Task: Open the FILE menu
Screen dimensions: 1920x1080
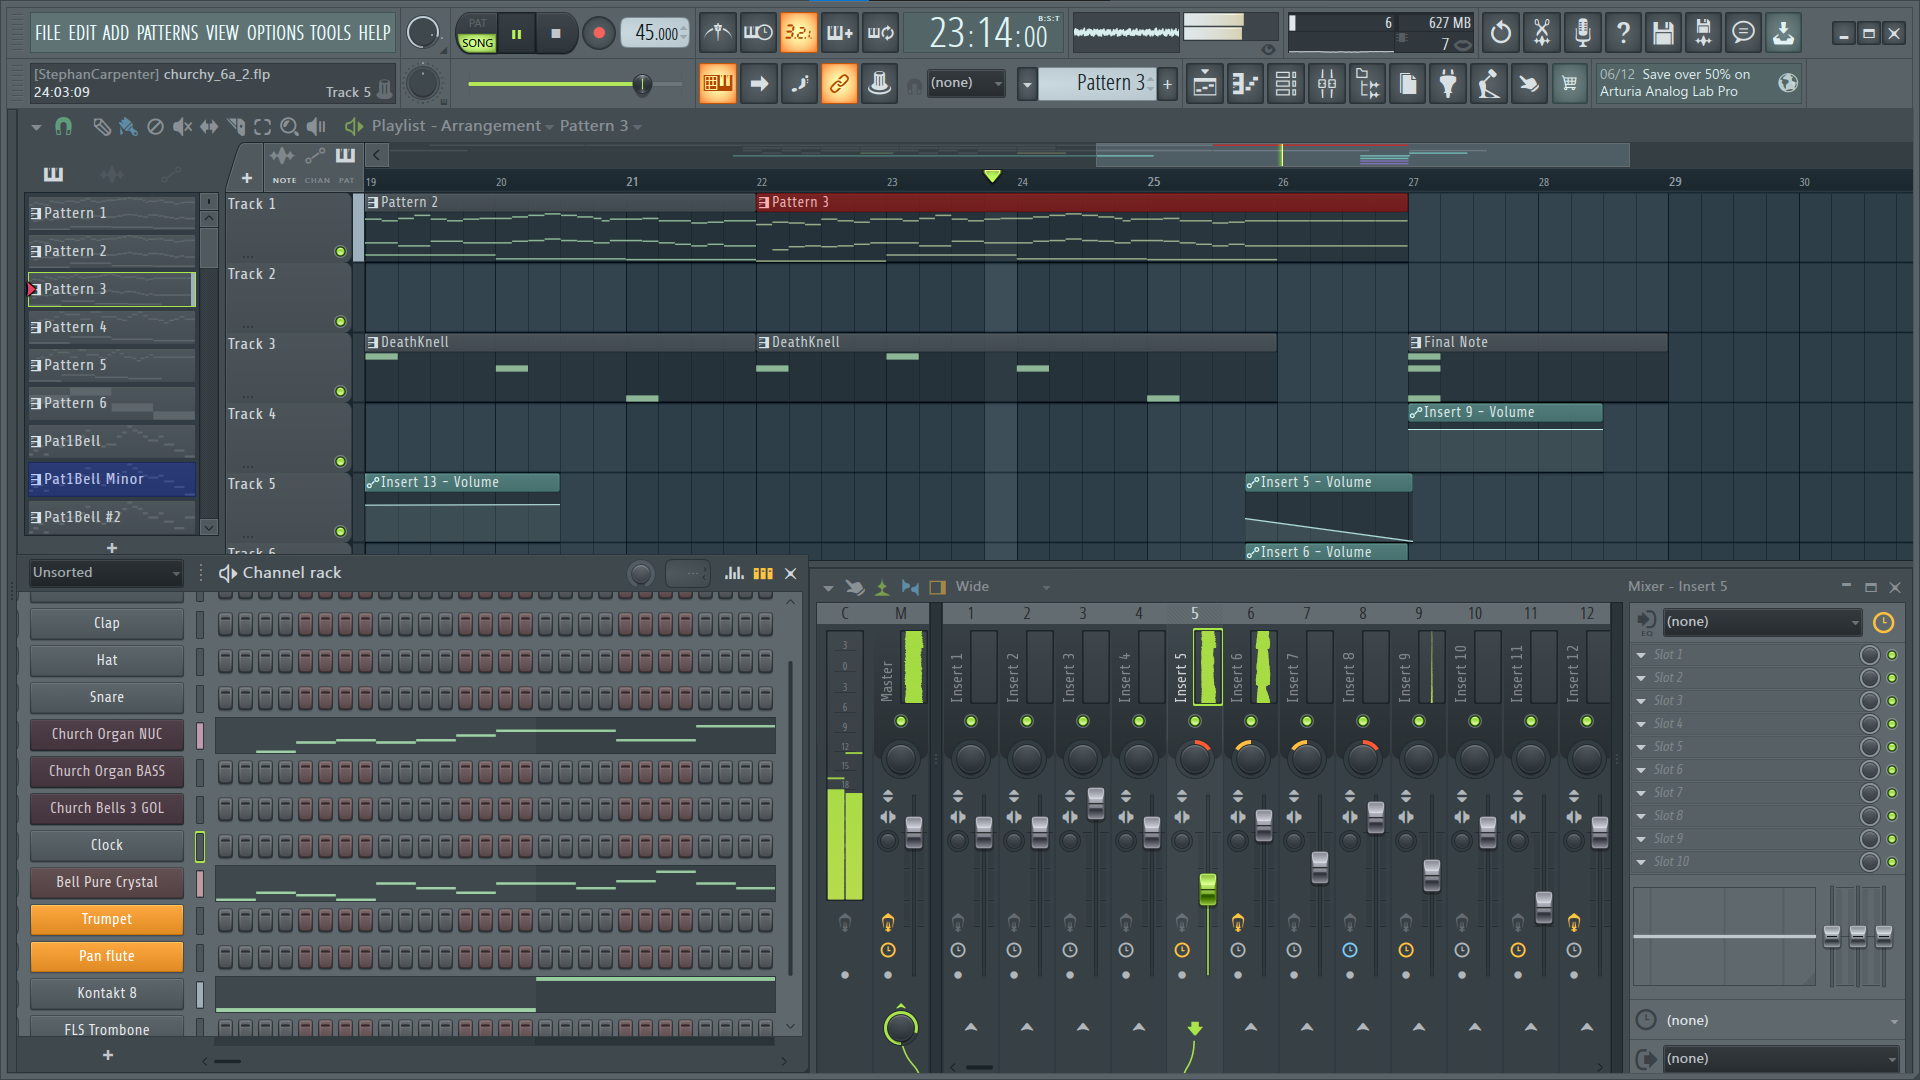Action: coord(48,33)
